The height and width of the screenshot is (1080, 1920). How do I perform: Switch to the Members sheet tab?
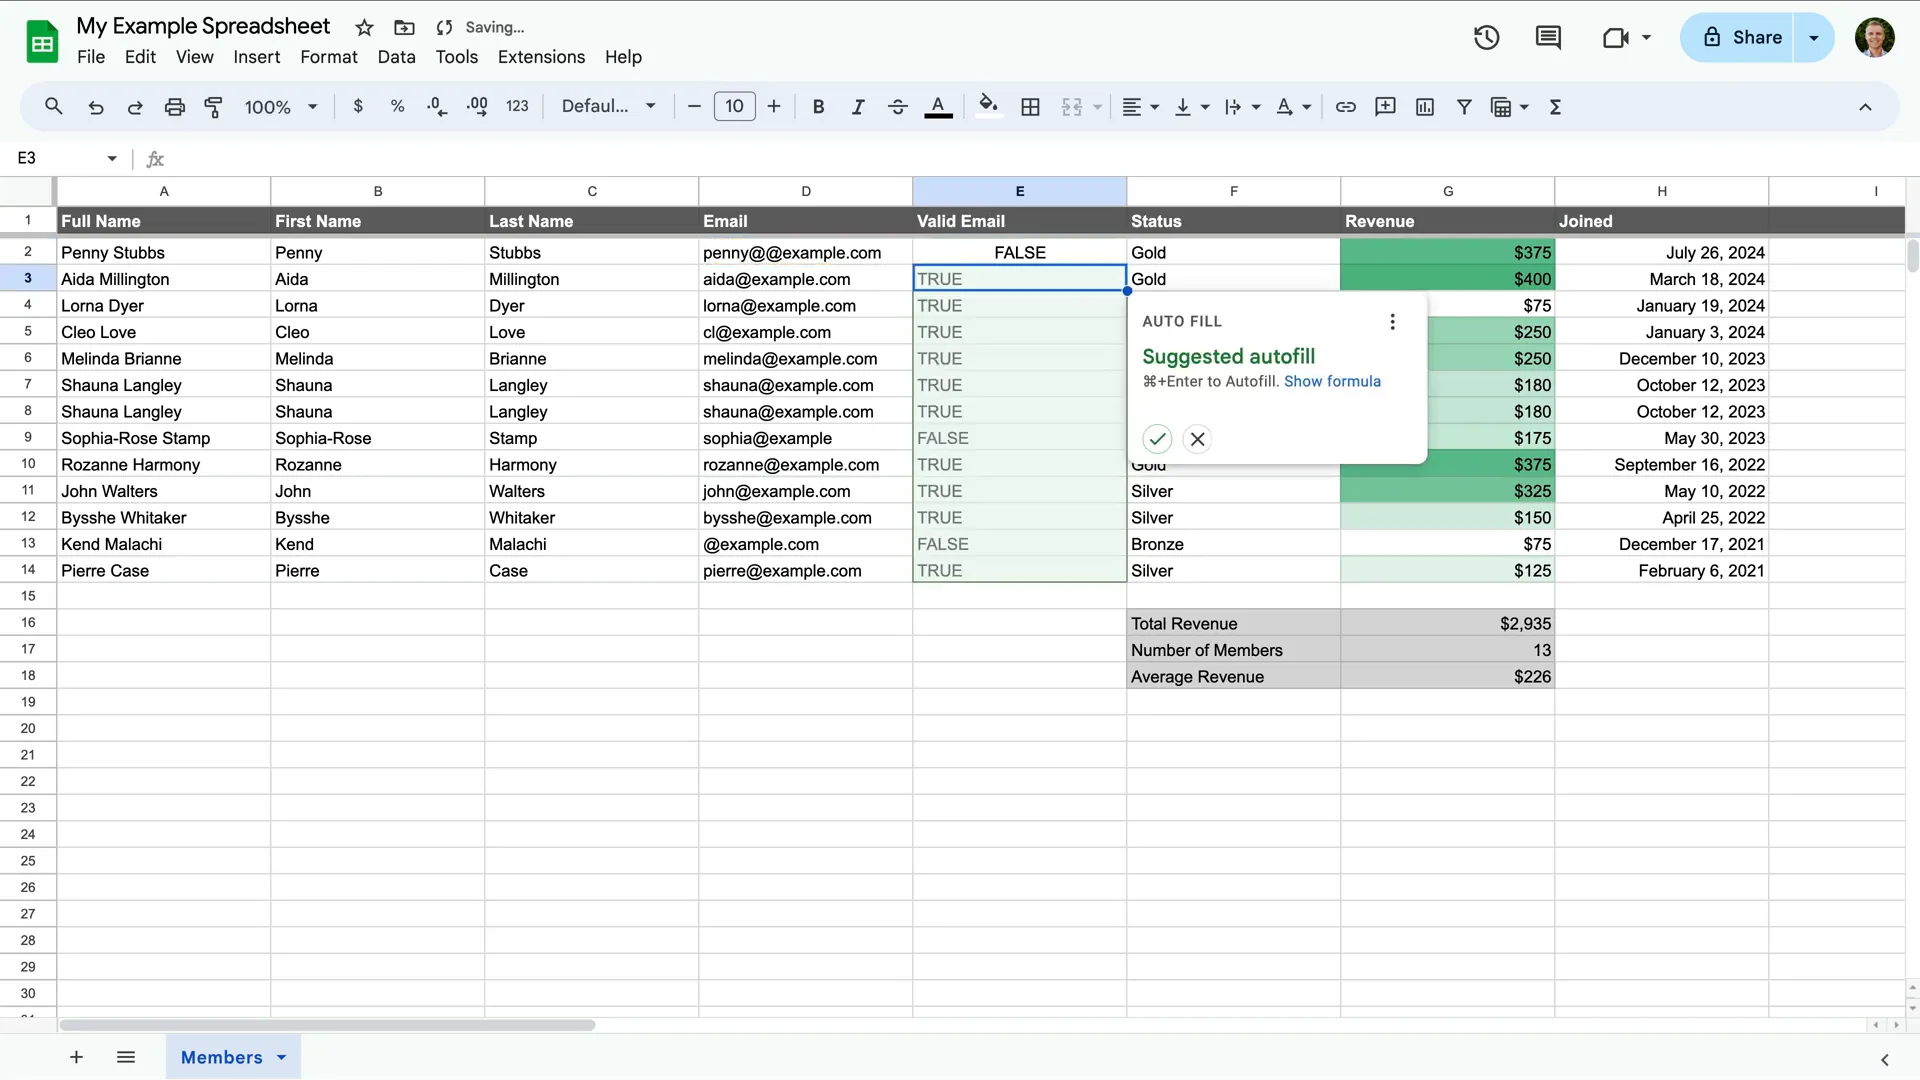222,1057
